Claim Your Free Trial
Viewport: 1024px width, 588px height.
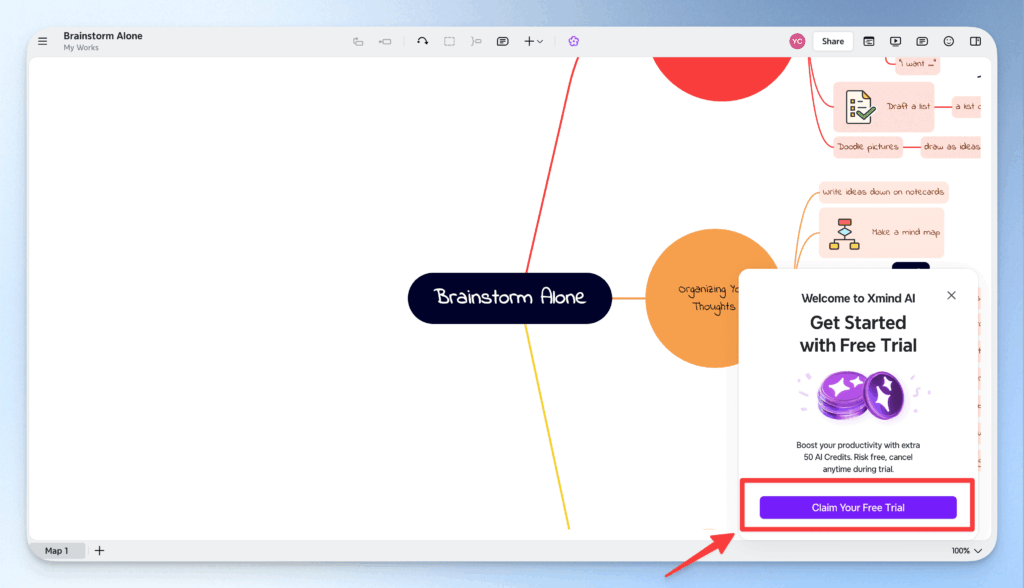click(x=858, y=507)
